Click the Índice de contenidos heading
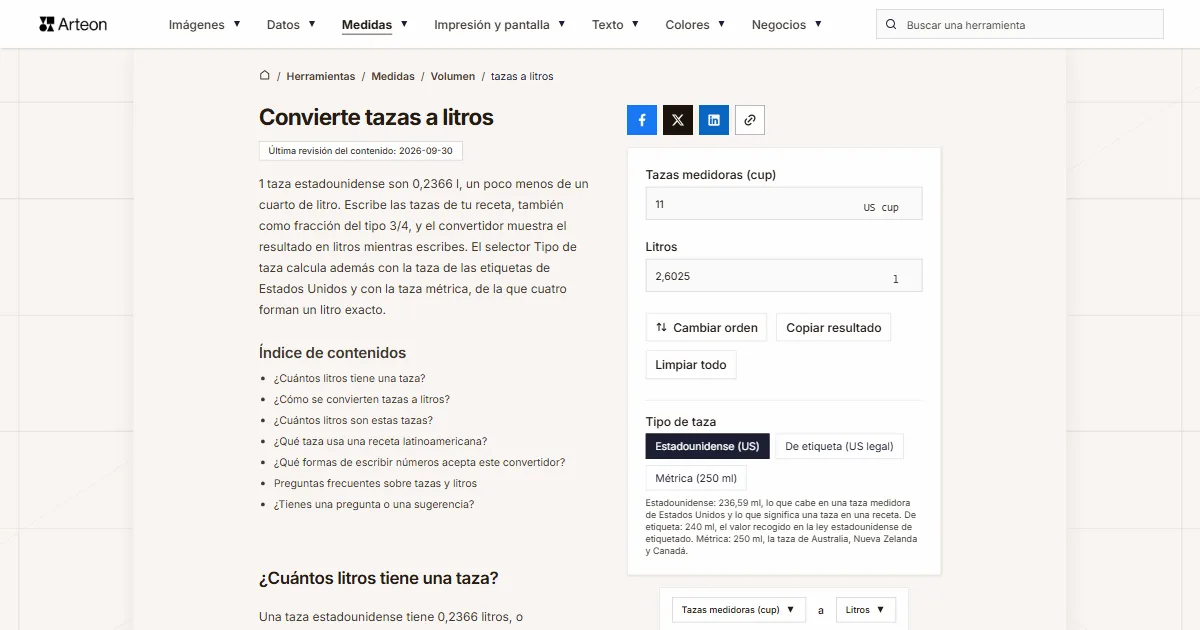 [x=332, y=352]
